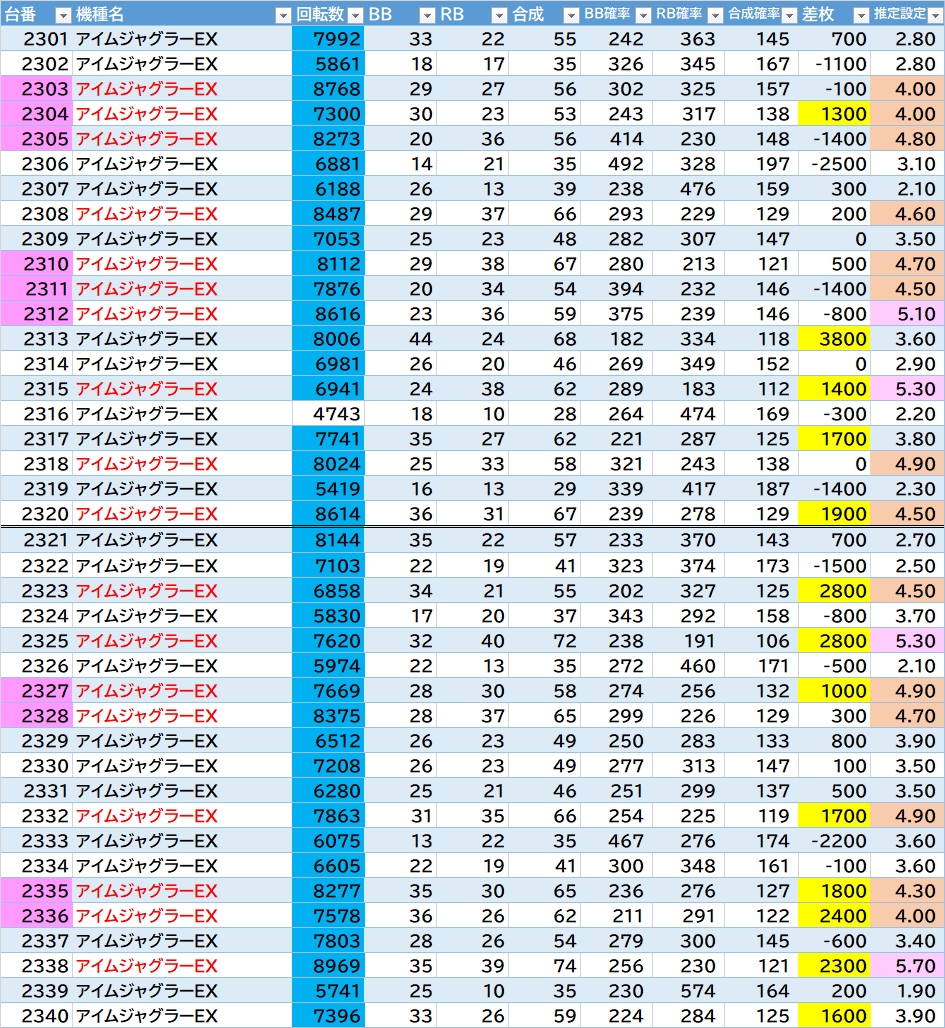Select estimated setting cell 4.60
This screenshot has height=1028, width=945.
pos(908,214)
